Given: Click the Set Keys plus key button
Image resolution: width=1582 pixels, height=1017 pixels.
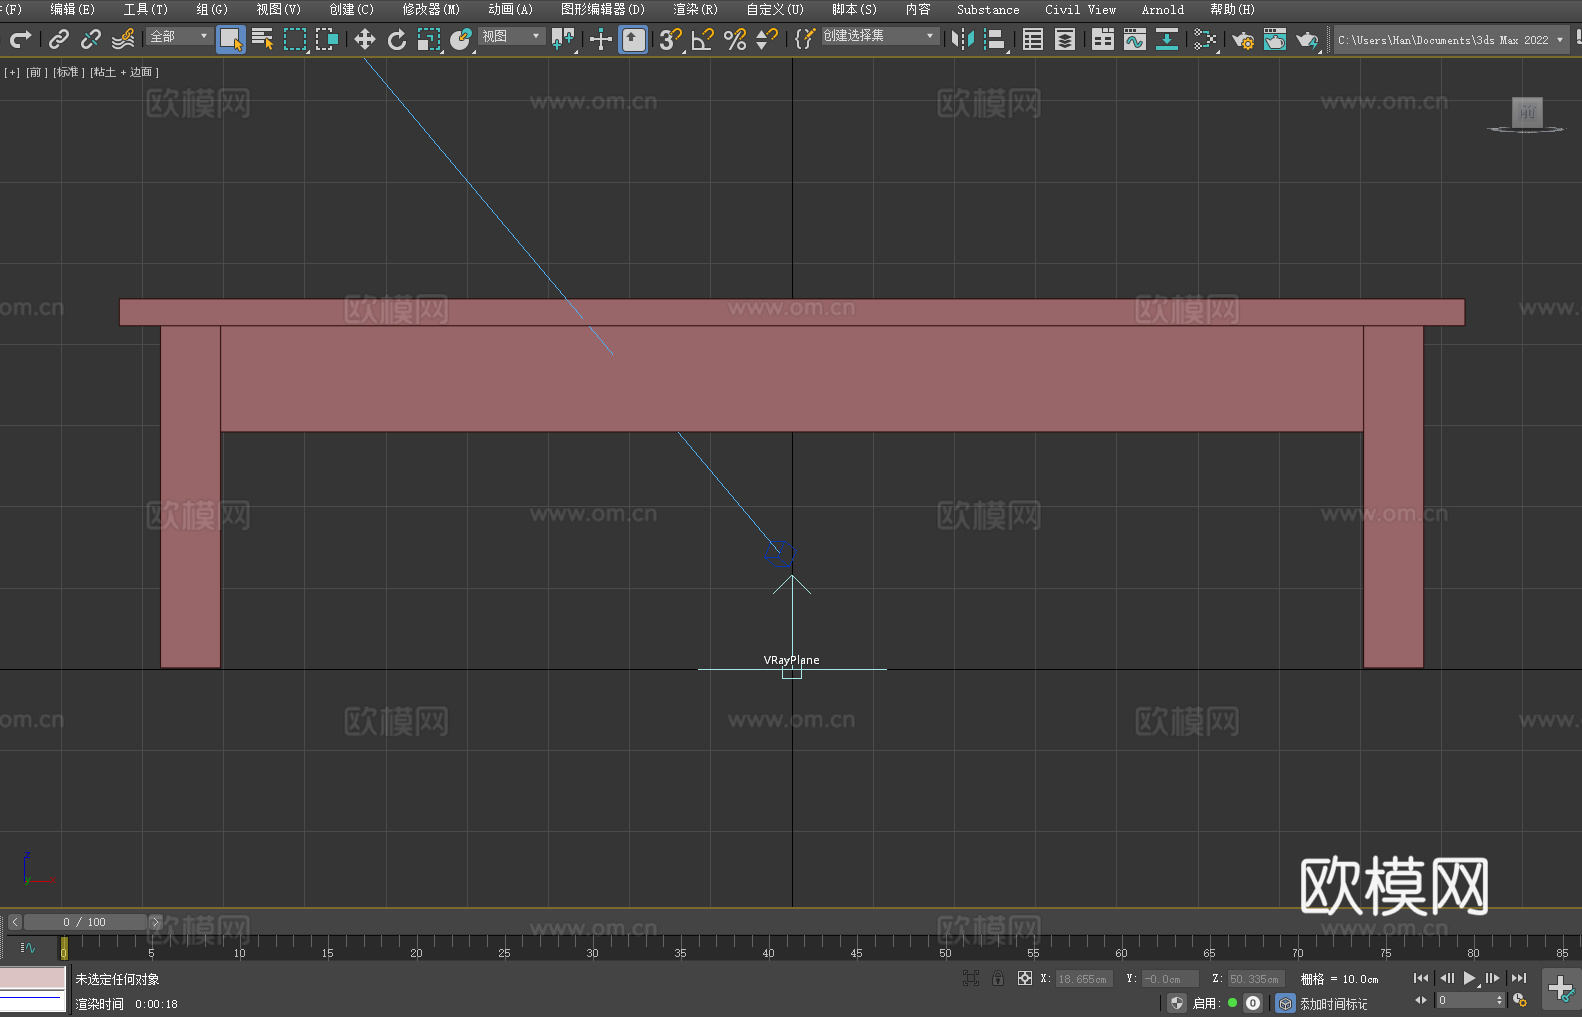Looking at the screenshot, I should [1561, 988].
